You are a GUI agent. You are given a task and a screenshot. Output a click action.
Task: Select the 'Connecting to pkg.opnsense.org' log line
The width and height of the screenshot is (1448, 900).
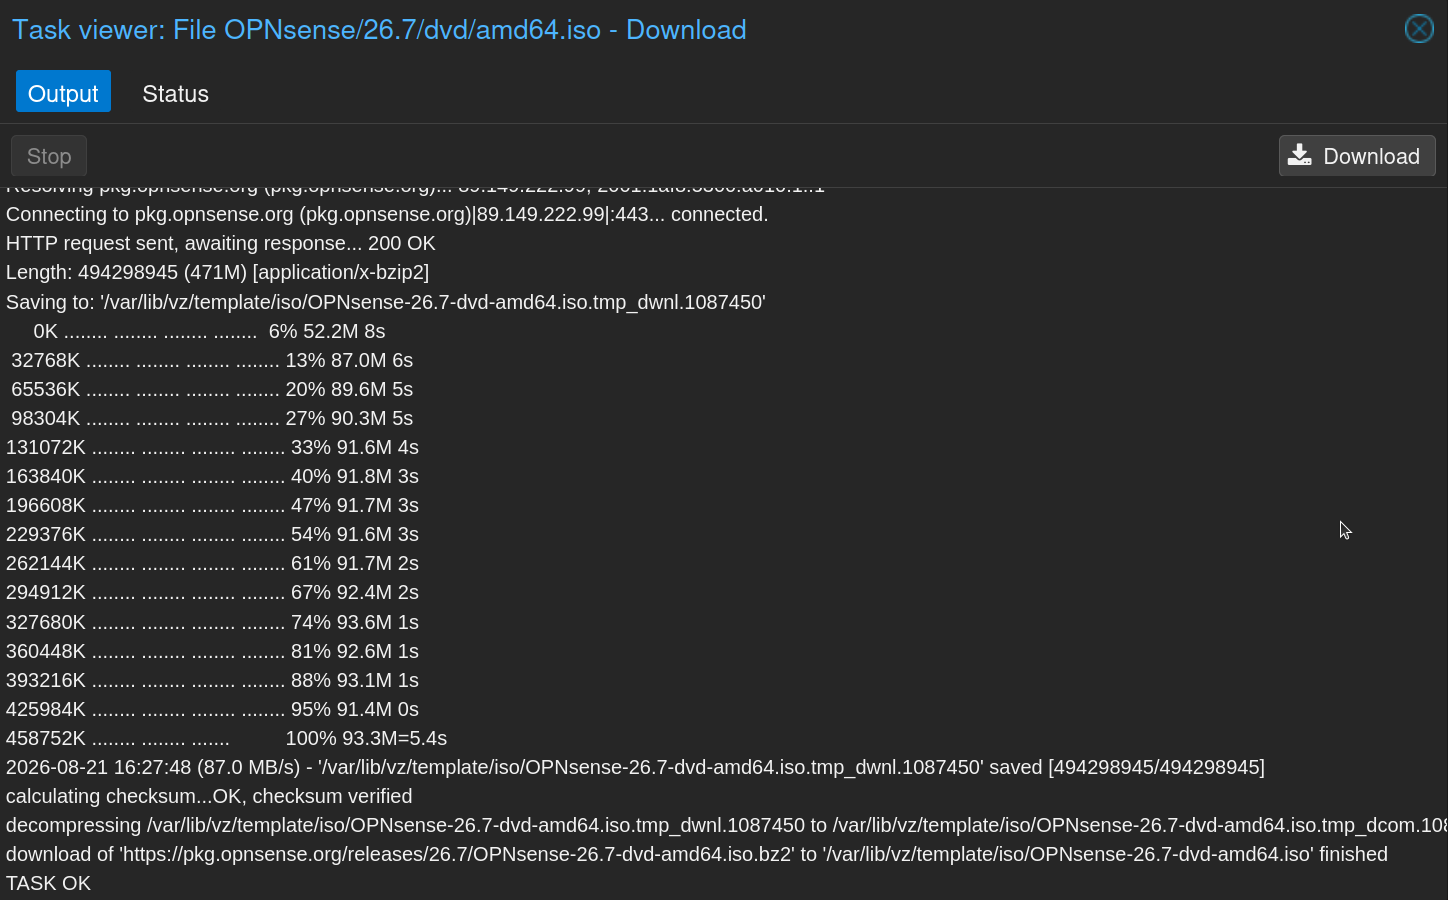[387, 214]
